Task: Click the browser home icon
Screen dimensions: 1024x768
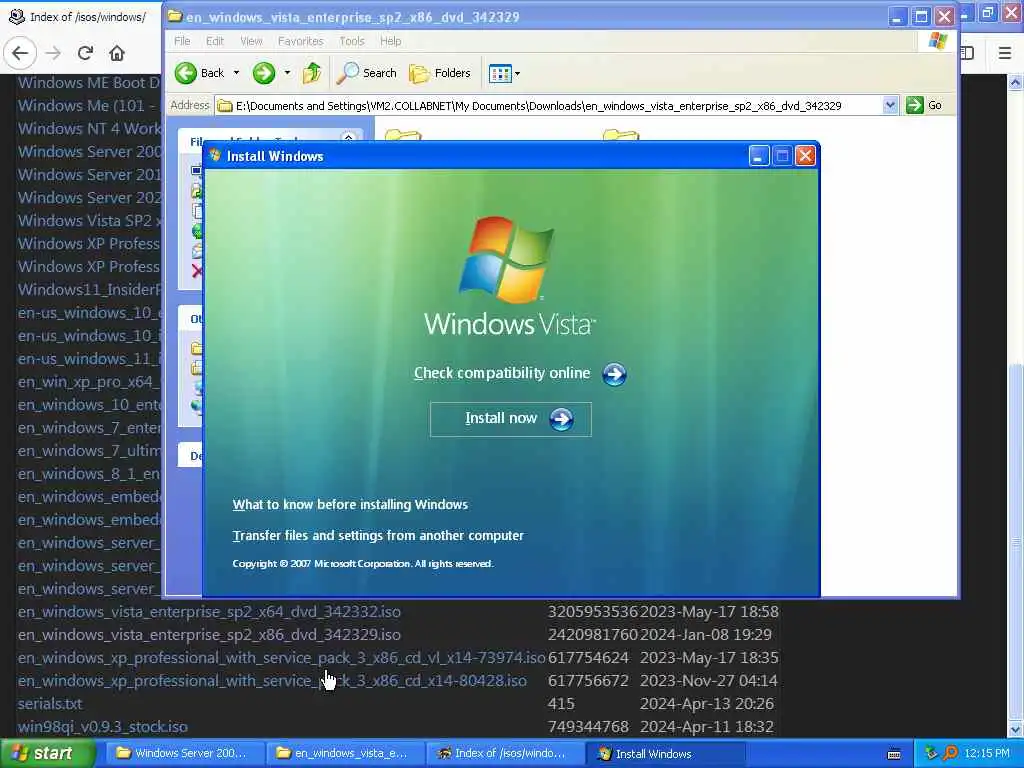Action: (117, 53)
